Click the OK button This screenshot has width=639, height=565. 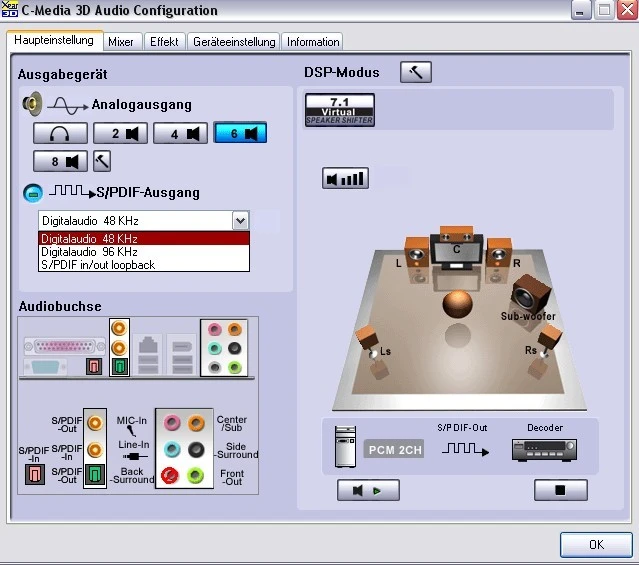pos(596,545)
